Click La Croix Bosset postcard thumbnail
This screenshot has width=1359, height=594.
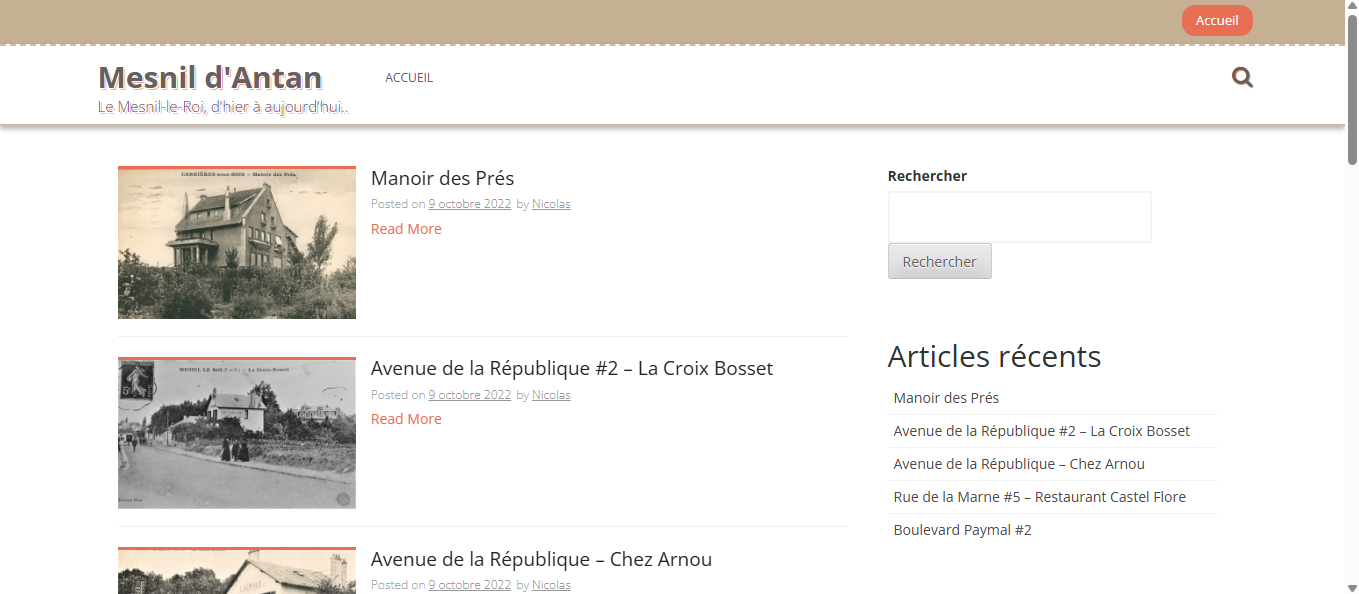pos(236,432)
